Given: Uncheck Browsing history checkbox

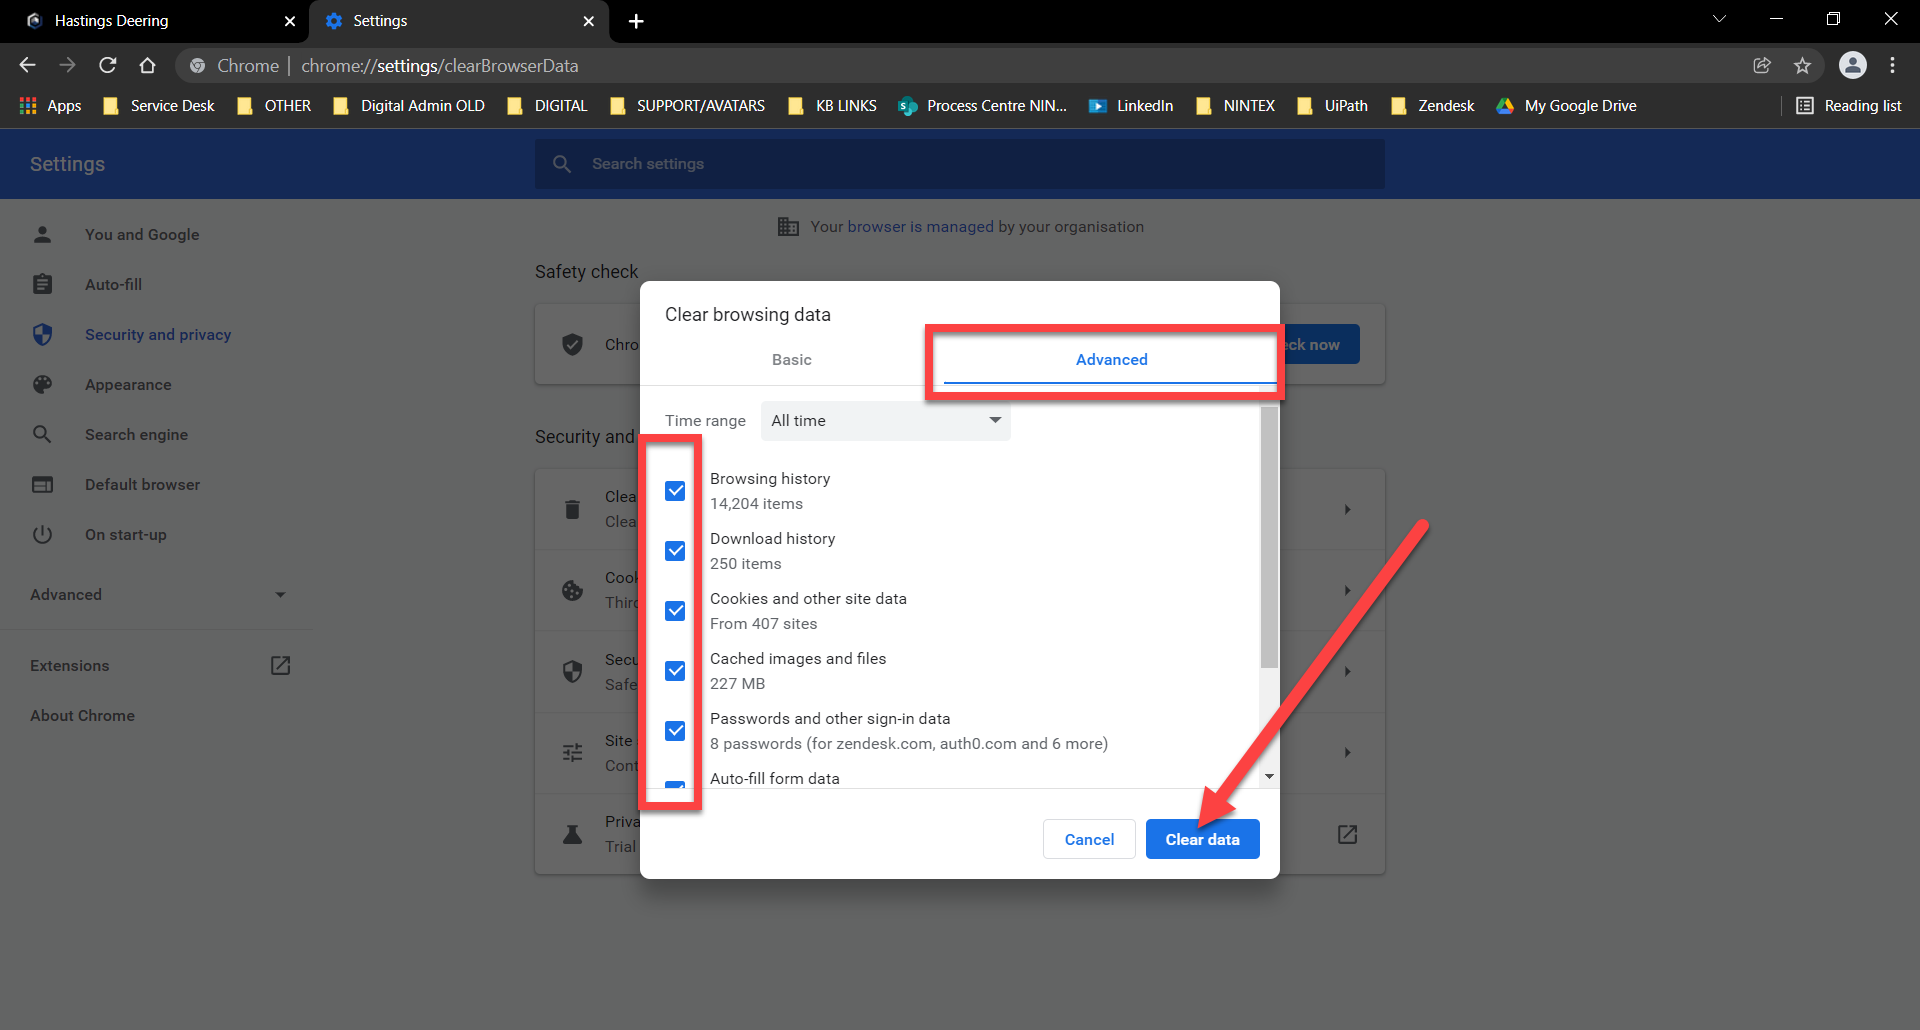Looking at the screenshot, I should click(675, 491).
